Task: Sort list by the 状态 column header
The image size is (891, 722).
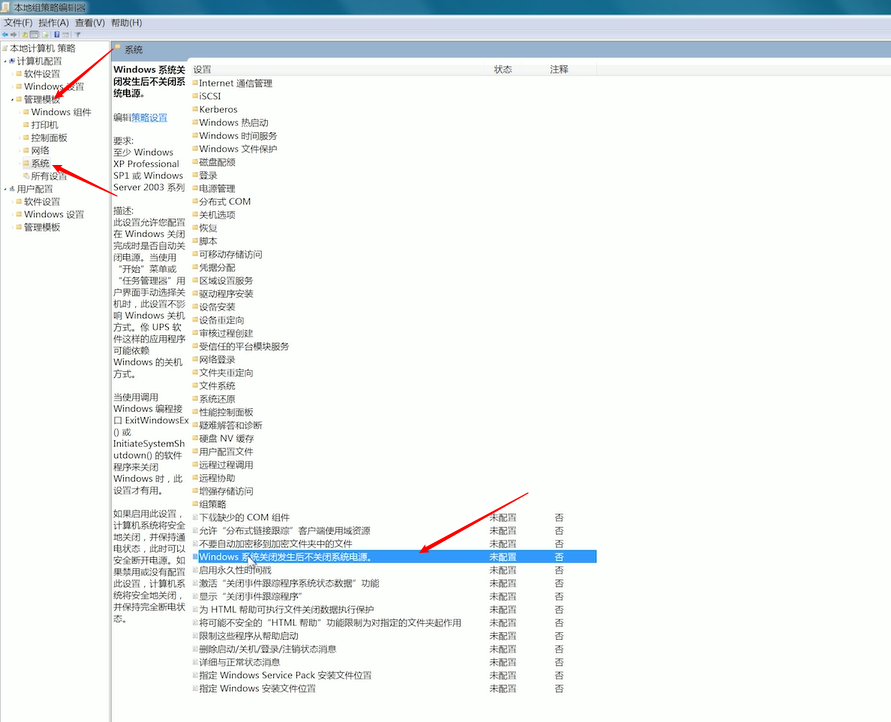Action: (x=503, y=69)
